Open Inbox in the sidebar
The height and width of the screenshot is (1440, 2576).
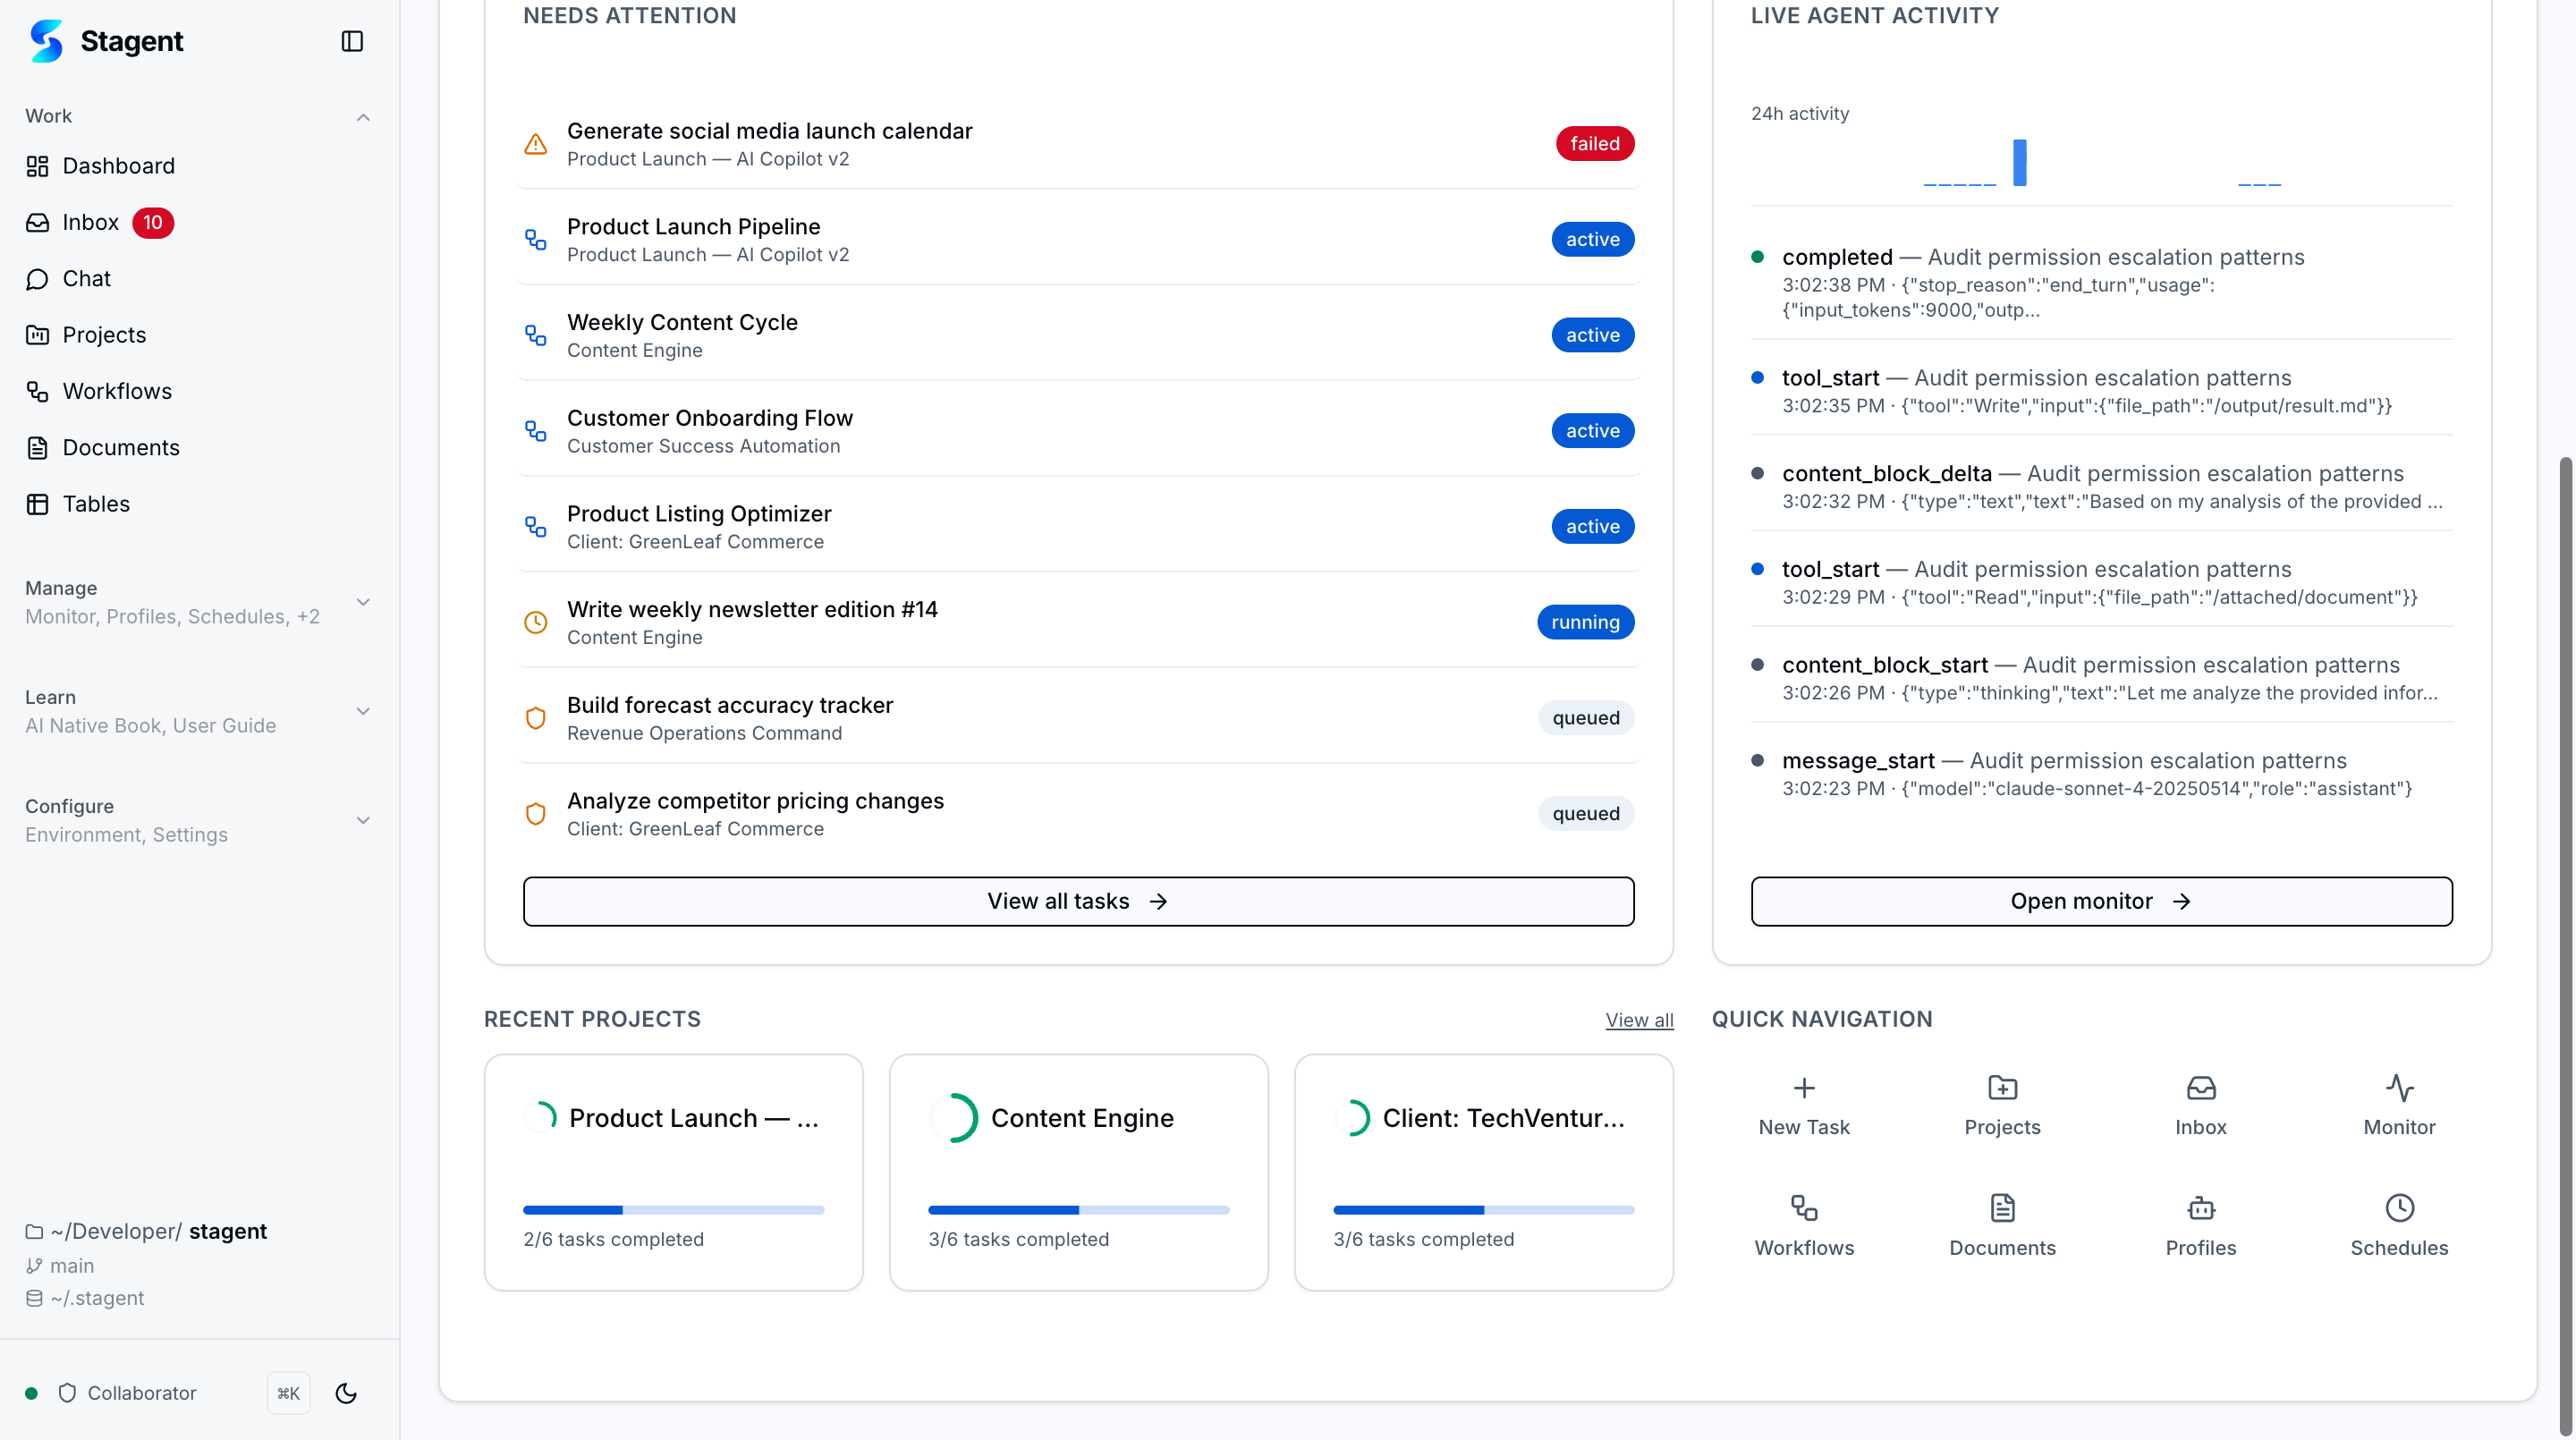point(90,222)
